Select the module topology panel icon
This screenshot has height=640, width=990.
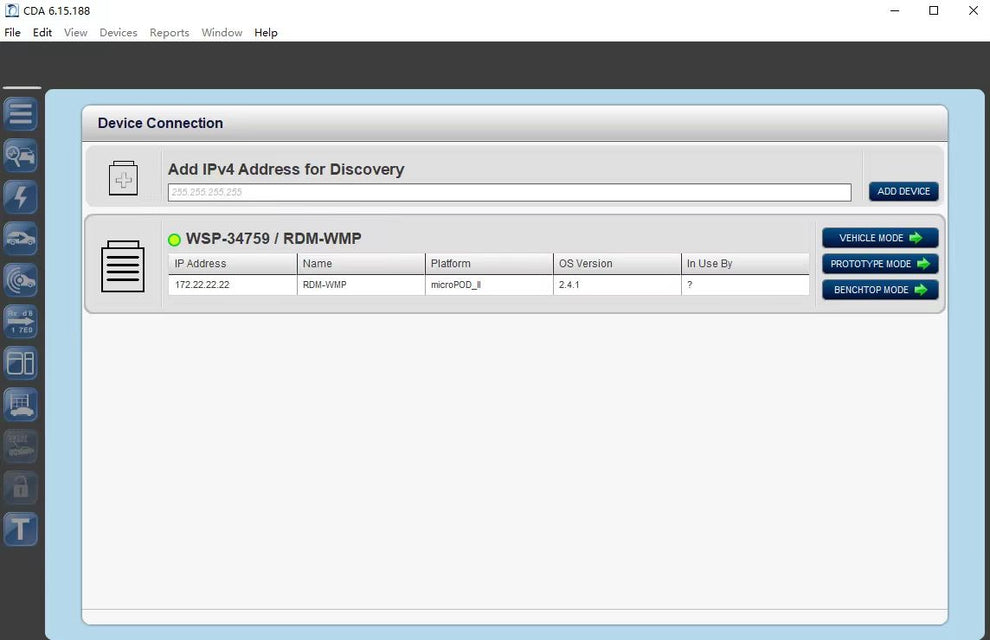pos(20,363)
